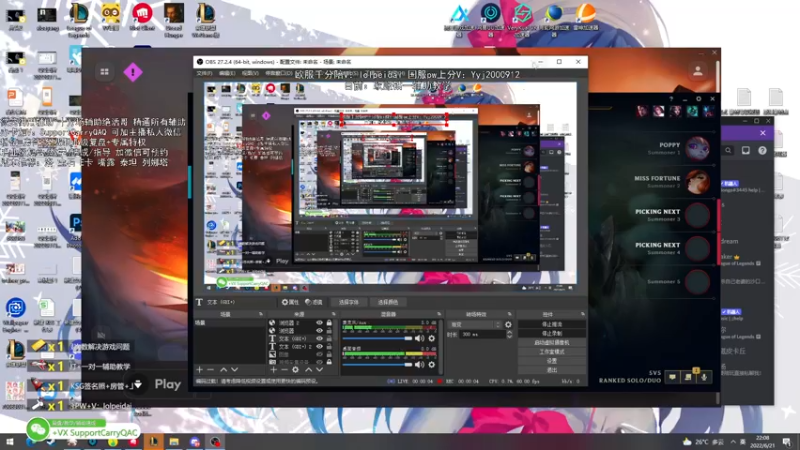Click 选择颜色 select color button
The width and height of the screenshot is (800, 450).
coord(388,302)
